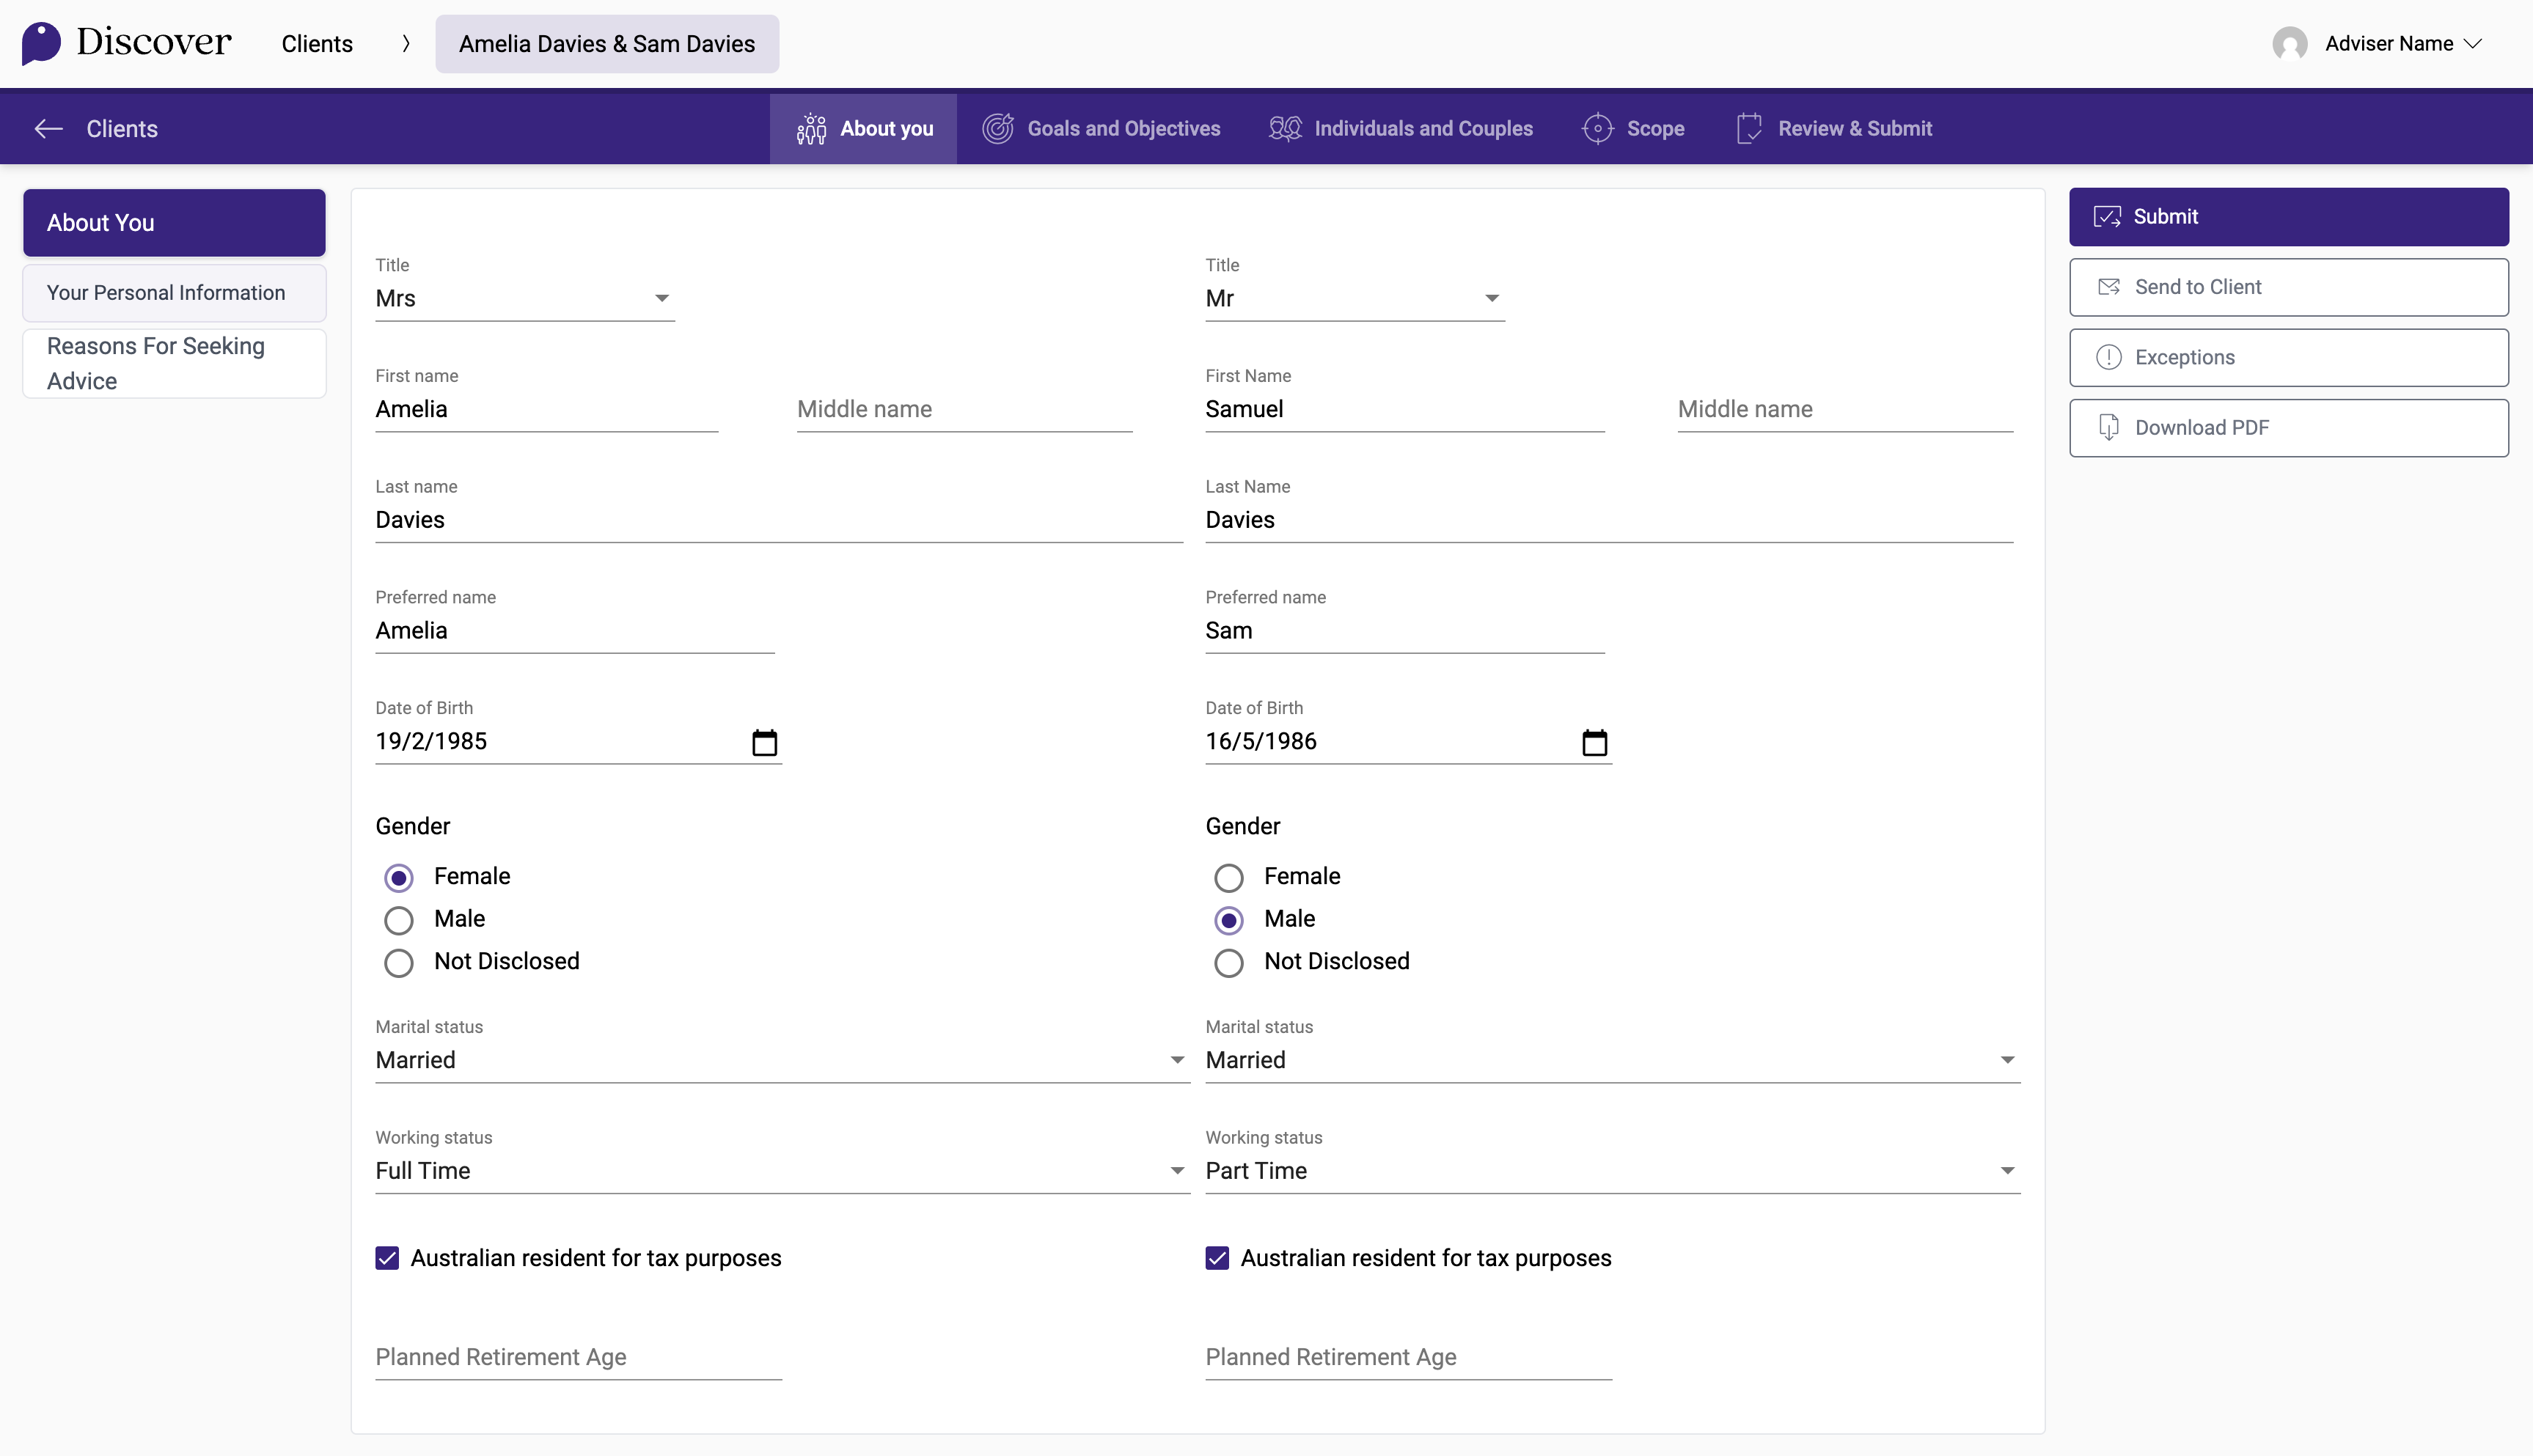Click Amelia's Planned Retirement Age field
Viewport: 2533px width, 1456px height.
point(578,1357)
